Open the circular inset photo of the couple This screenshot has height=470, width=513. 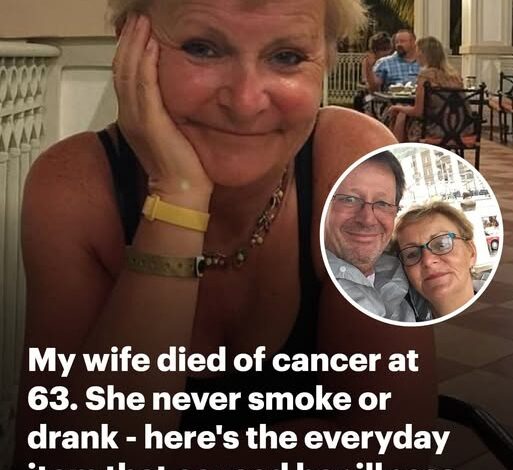[x=412, y=235]
